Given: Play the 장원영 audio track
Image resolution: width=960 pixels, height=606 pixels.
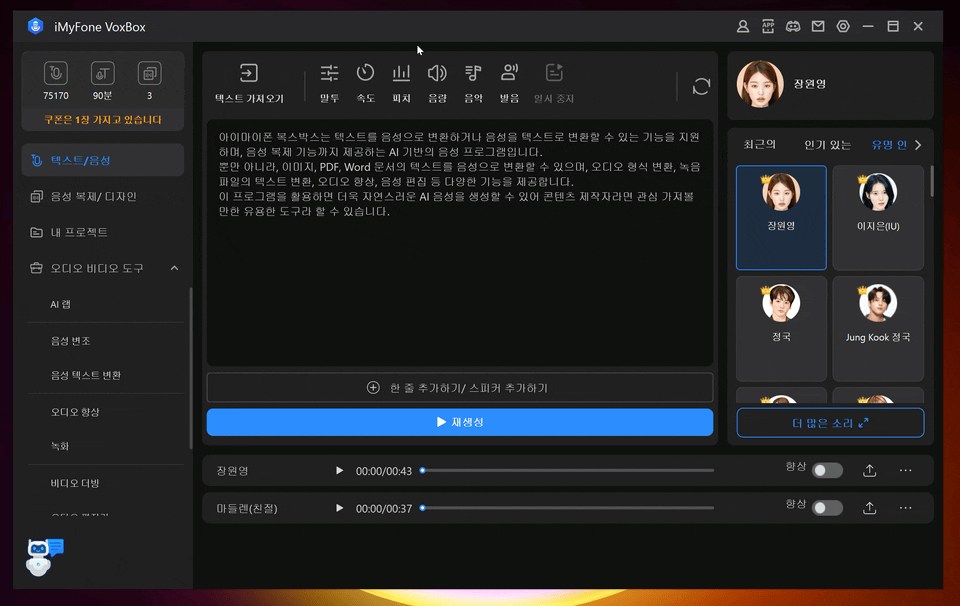Looking at the screenshot, I should 339,471.
